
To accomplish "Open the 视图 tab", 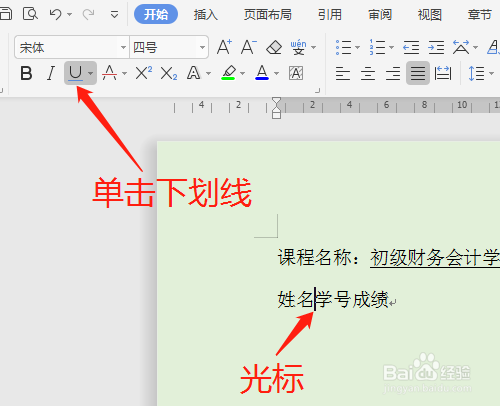I will [x=430, y=15].
